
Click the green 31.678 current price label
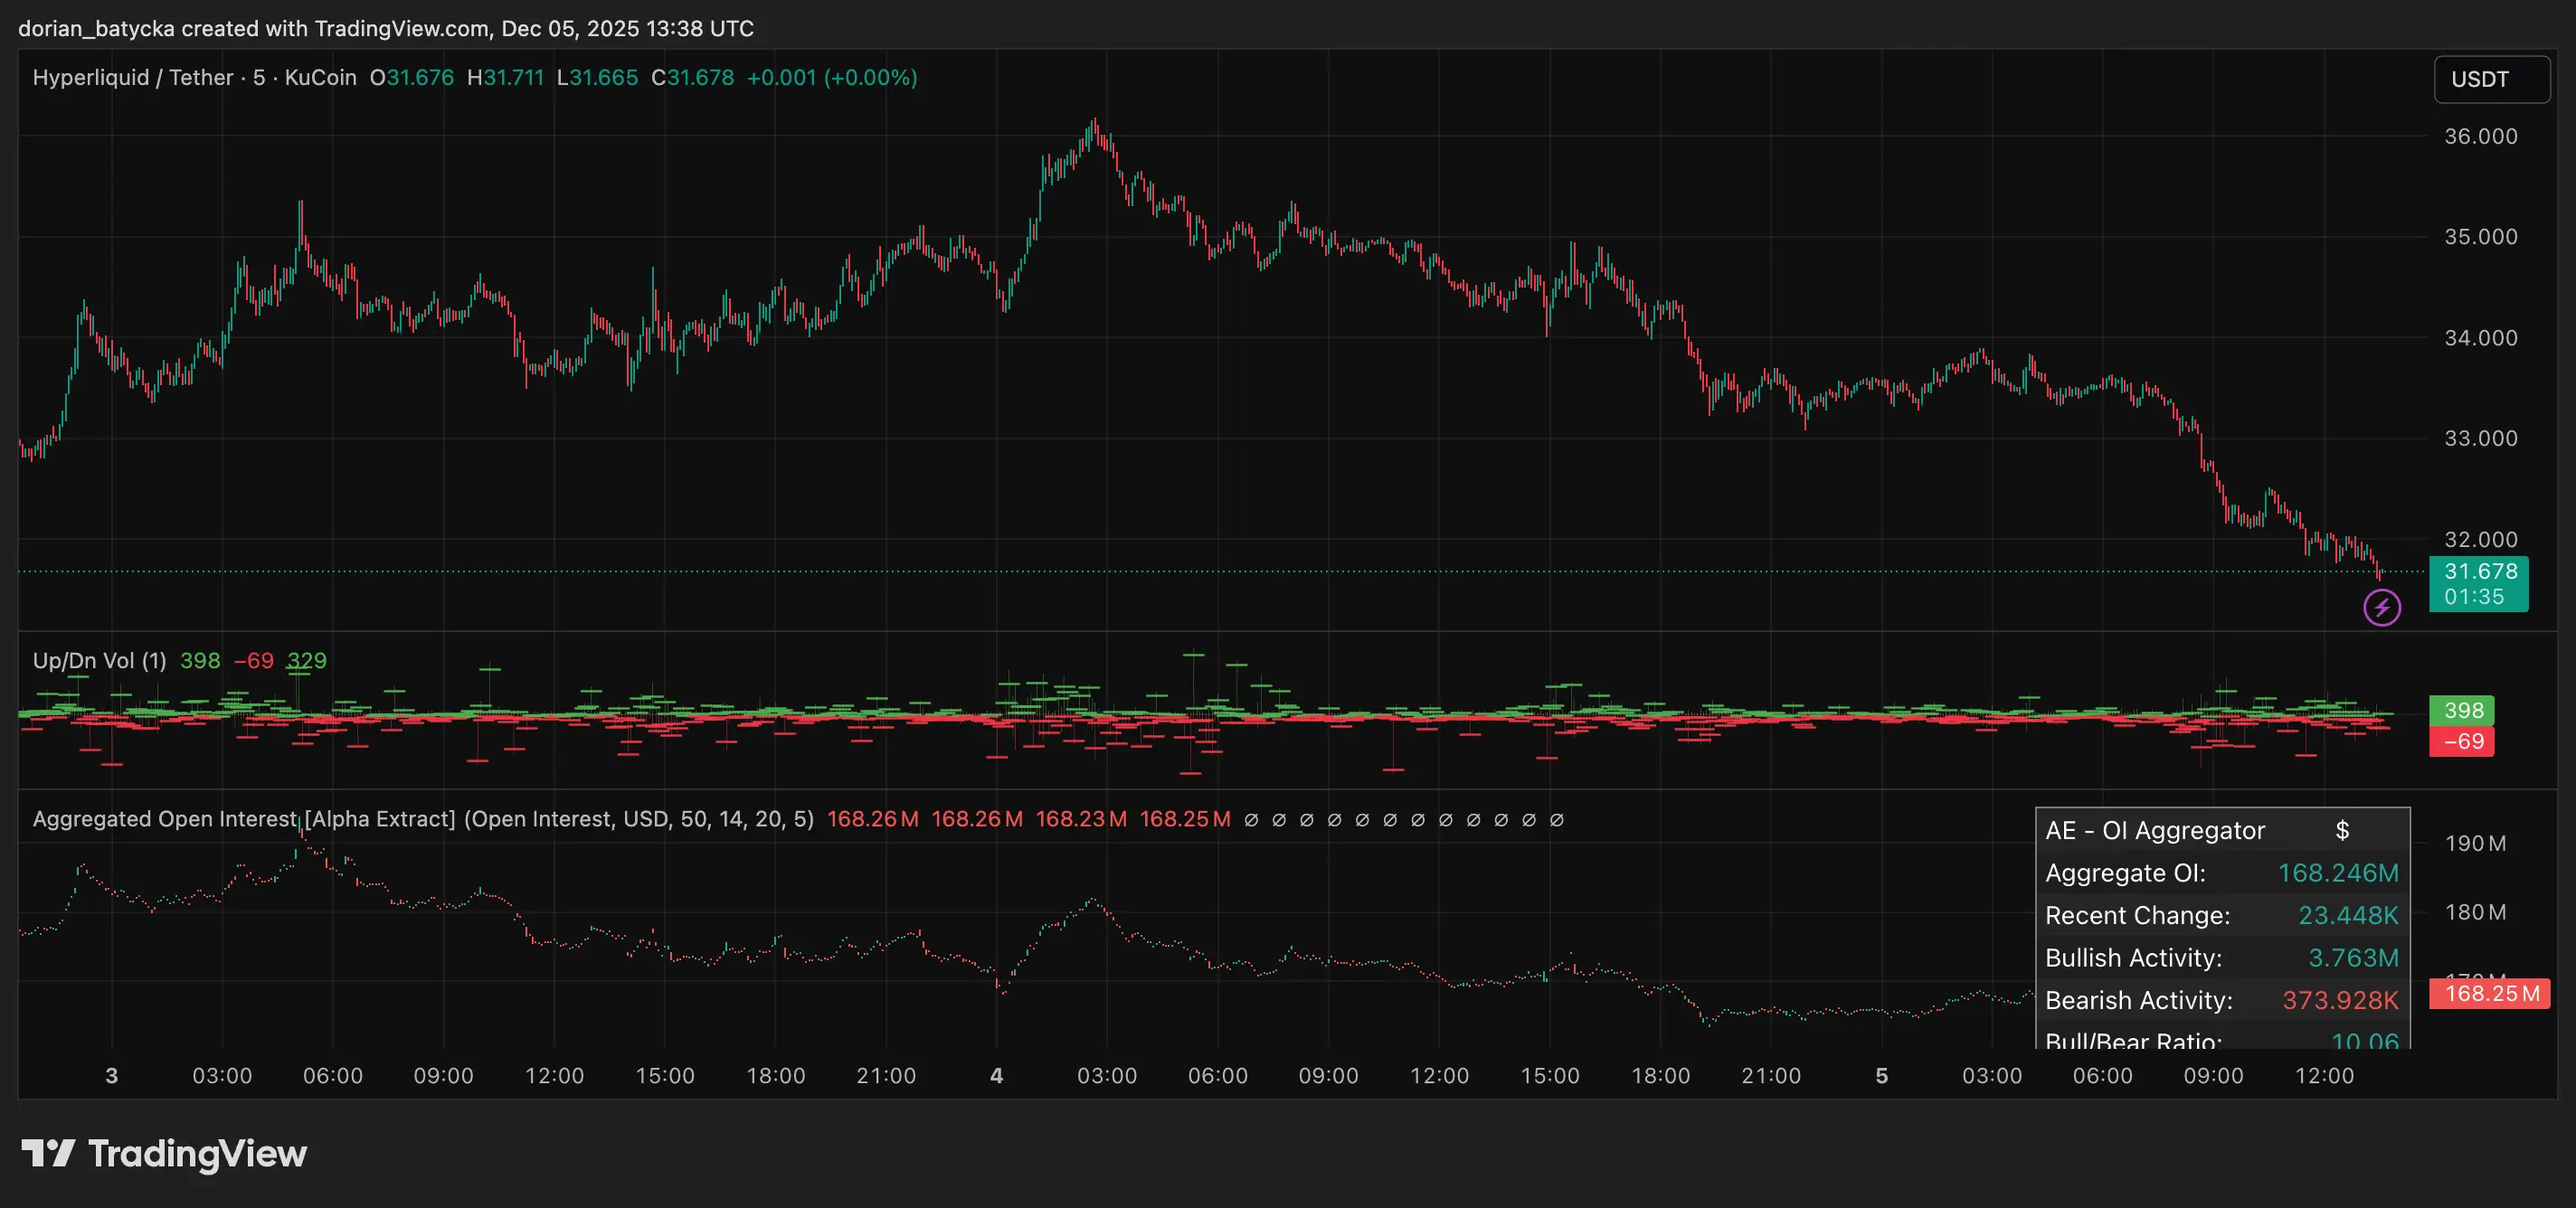point(2479,572)
